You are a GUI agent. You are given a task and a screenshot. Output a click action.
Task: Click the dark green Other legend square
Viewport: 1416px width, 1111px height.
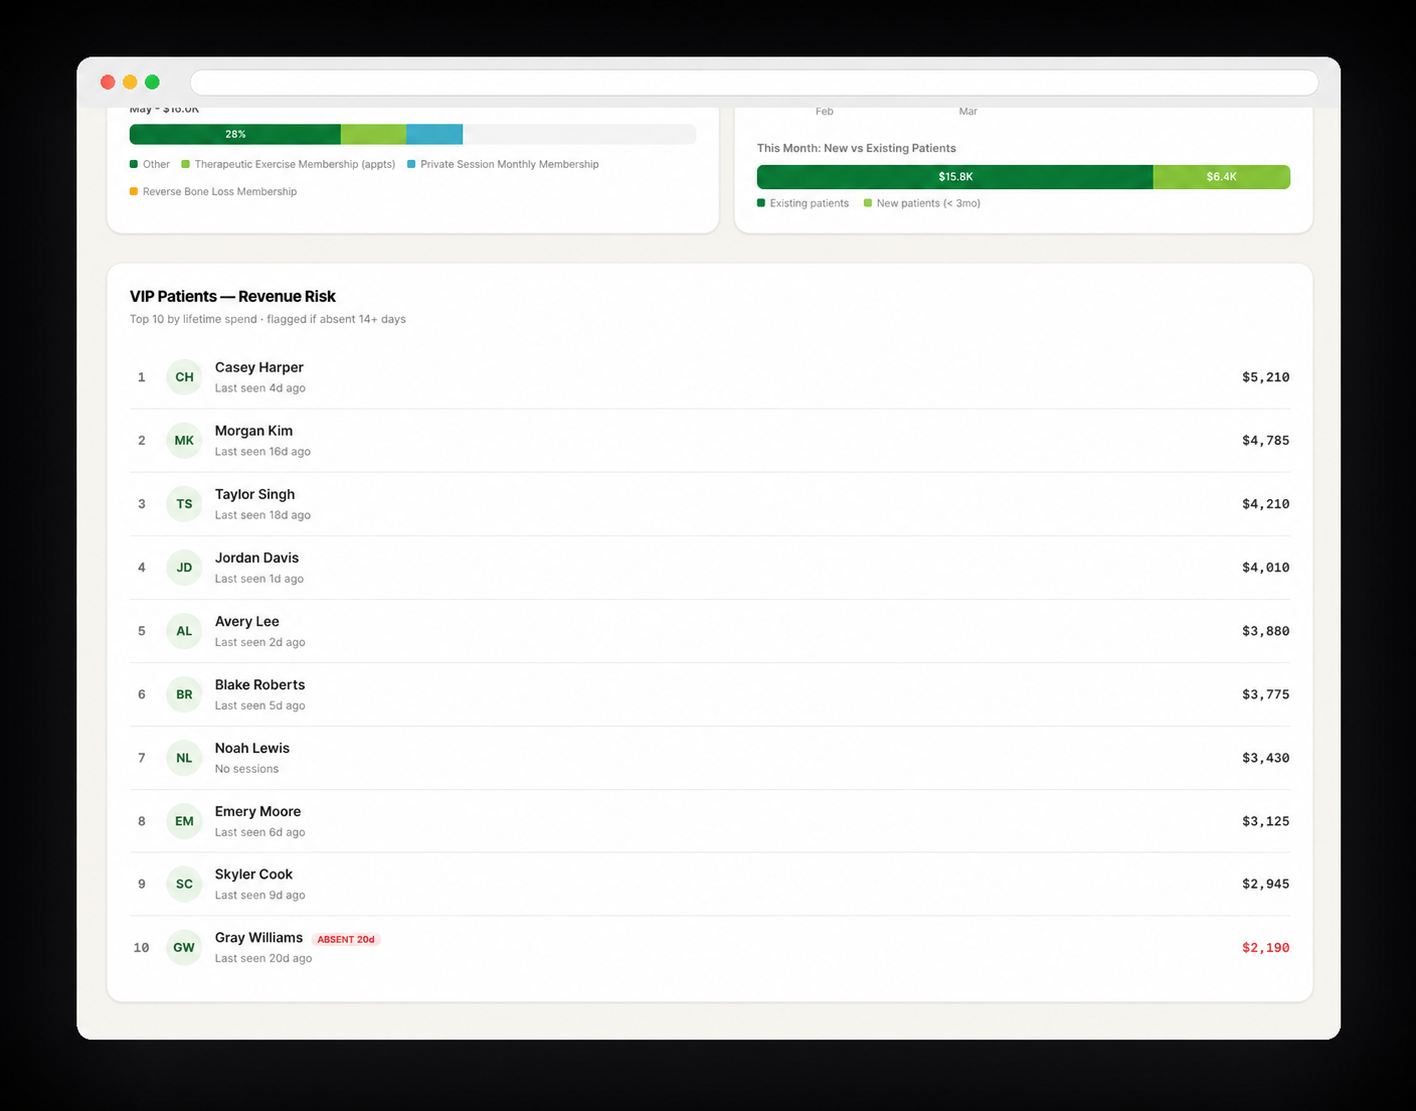pos(134,164)
